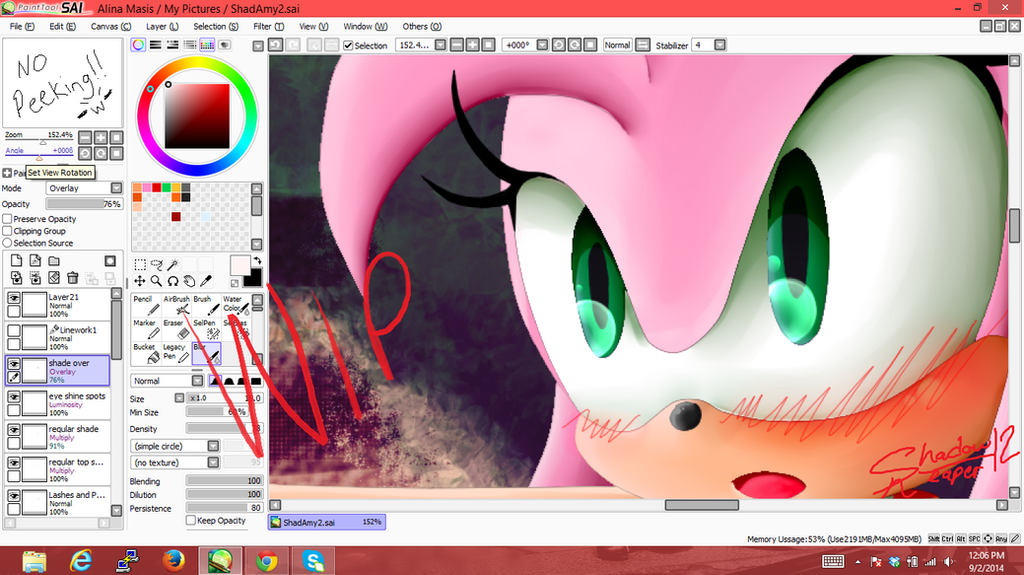1024x575 pixels.
Task: Open the Window menu
Action: [365, 26]
